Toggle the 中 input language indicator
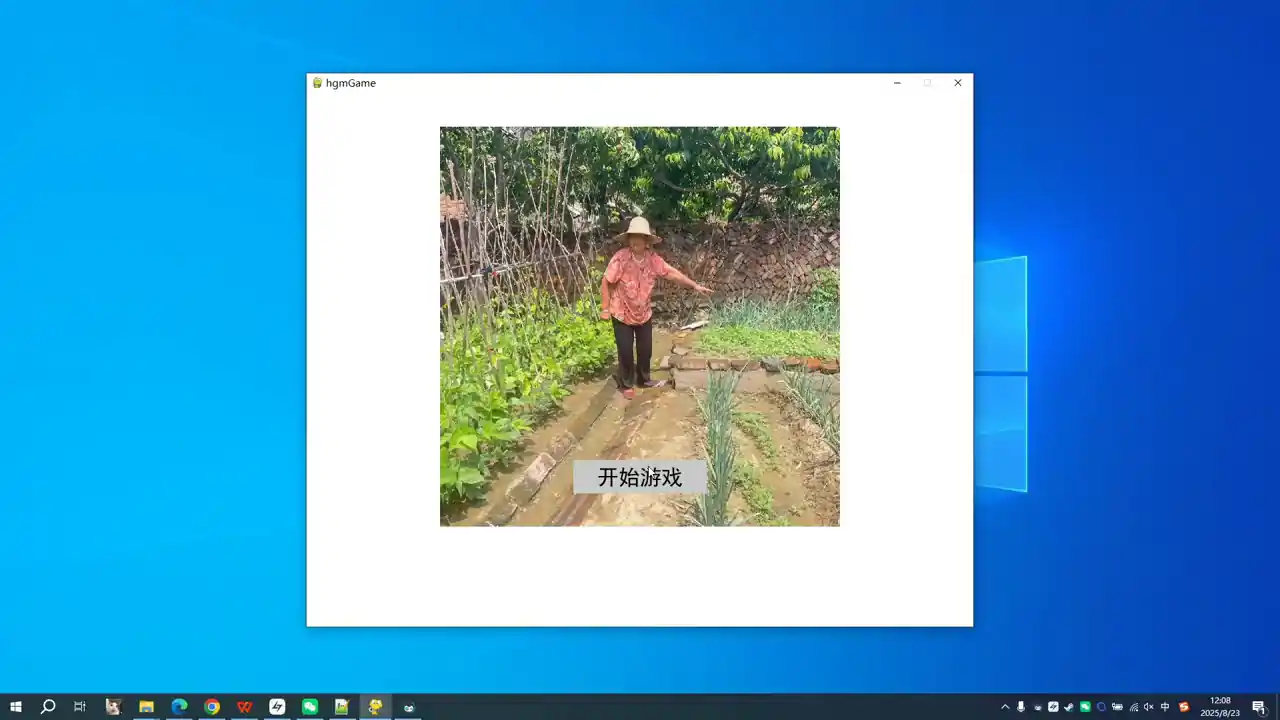Image resolution: width=1280 pixels, height=720 pixels. pos(1165,707)
